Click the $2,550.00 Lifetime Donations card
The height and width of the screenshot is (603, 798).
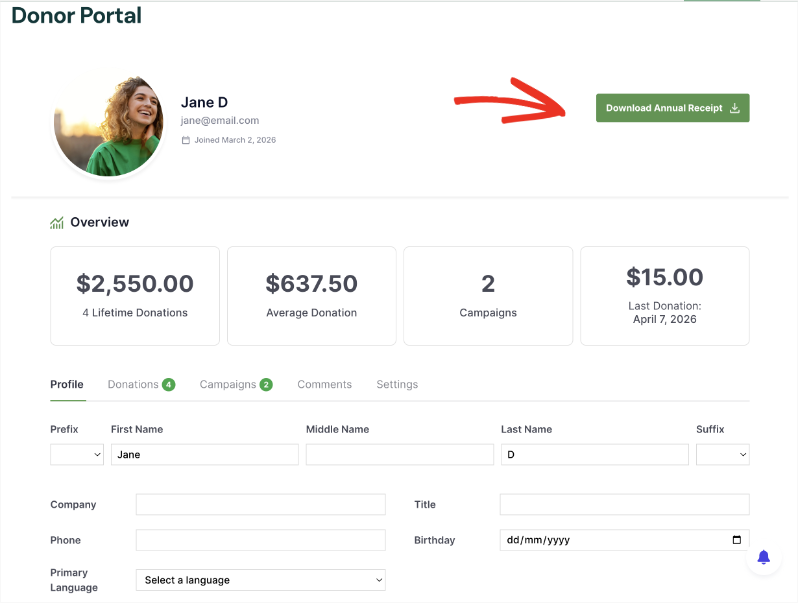tap(135, 296)
